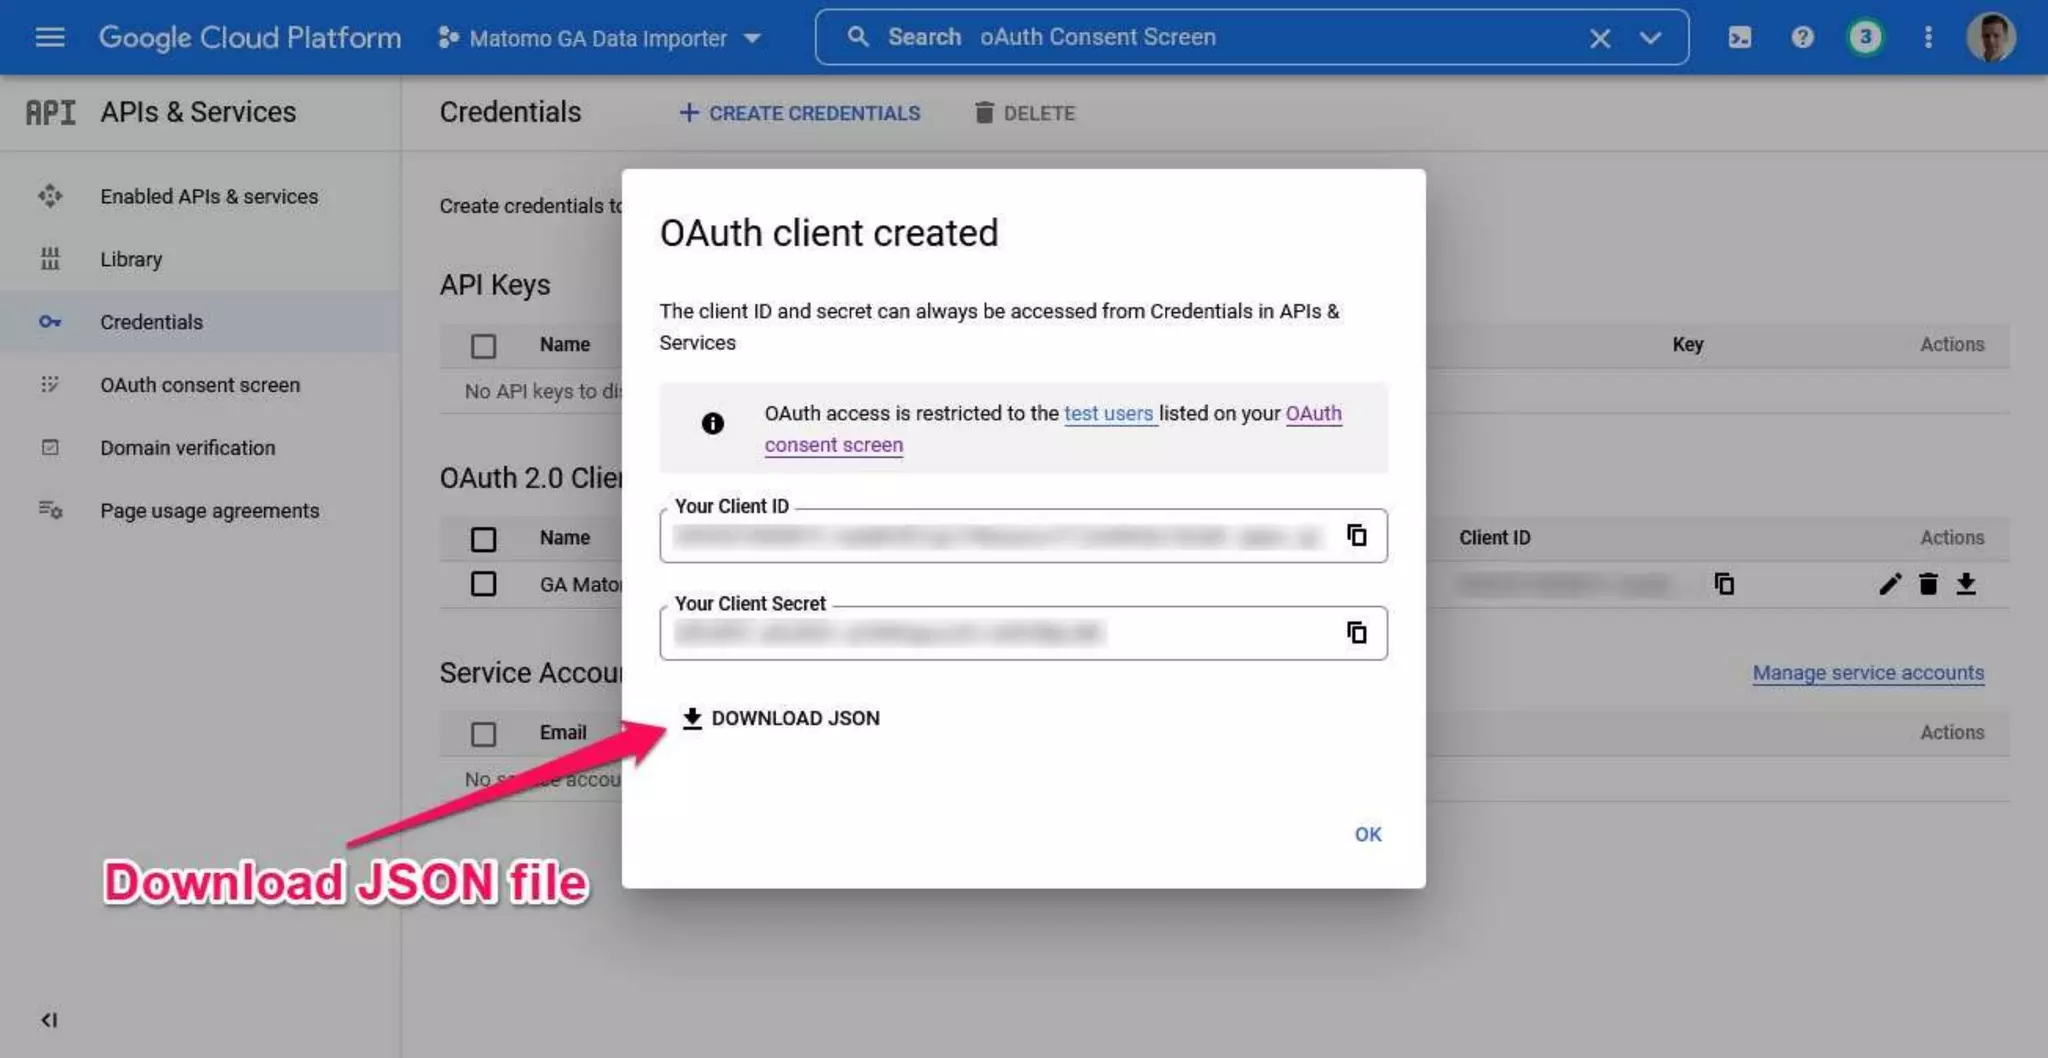2048x1058 pixels.
Task: Toggle the OAuth 2.0 Client IDs header checkbox
Action: point(484,540)
